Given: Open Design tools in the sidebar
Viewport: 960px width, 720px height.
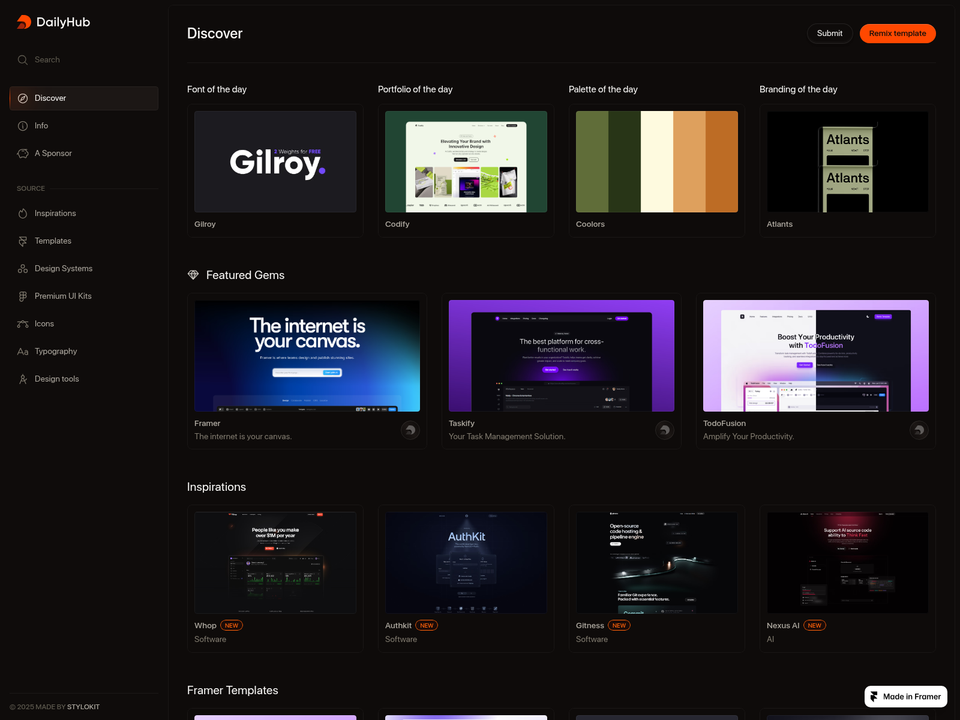Looking at the screenshot, I should [84, 379].
